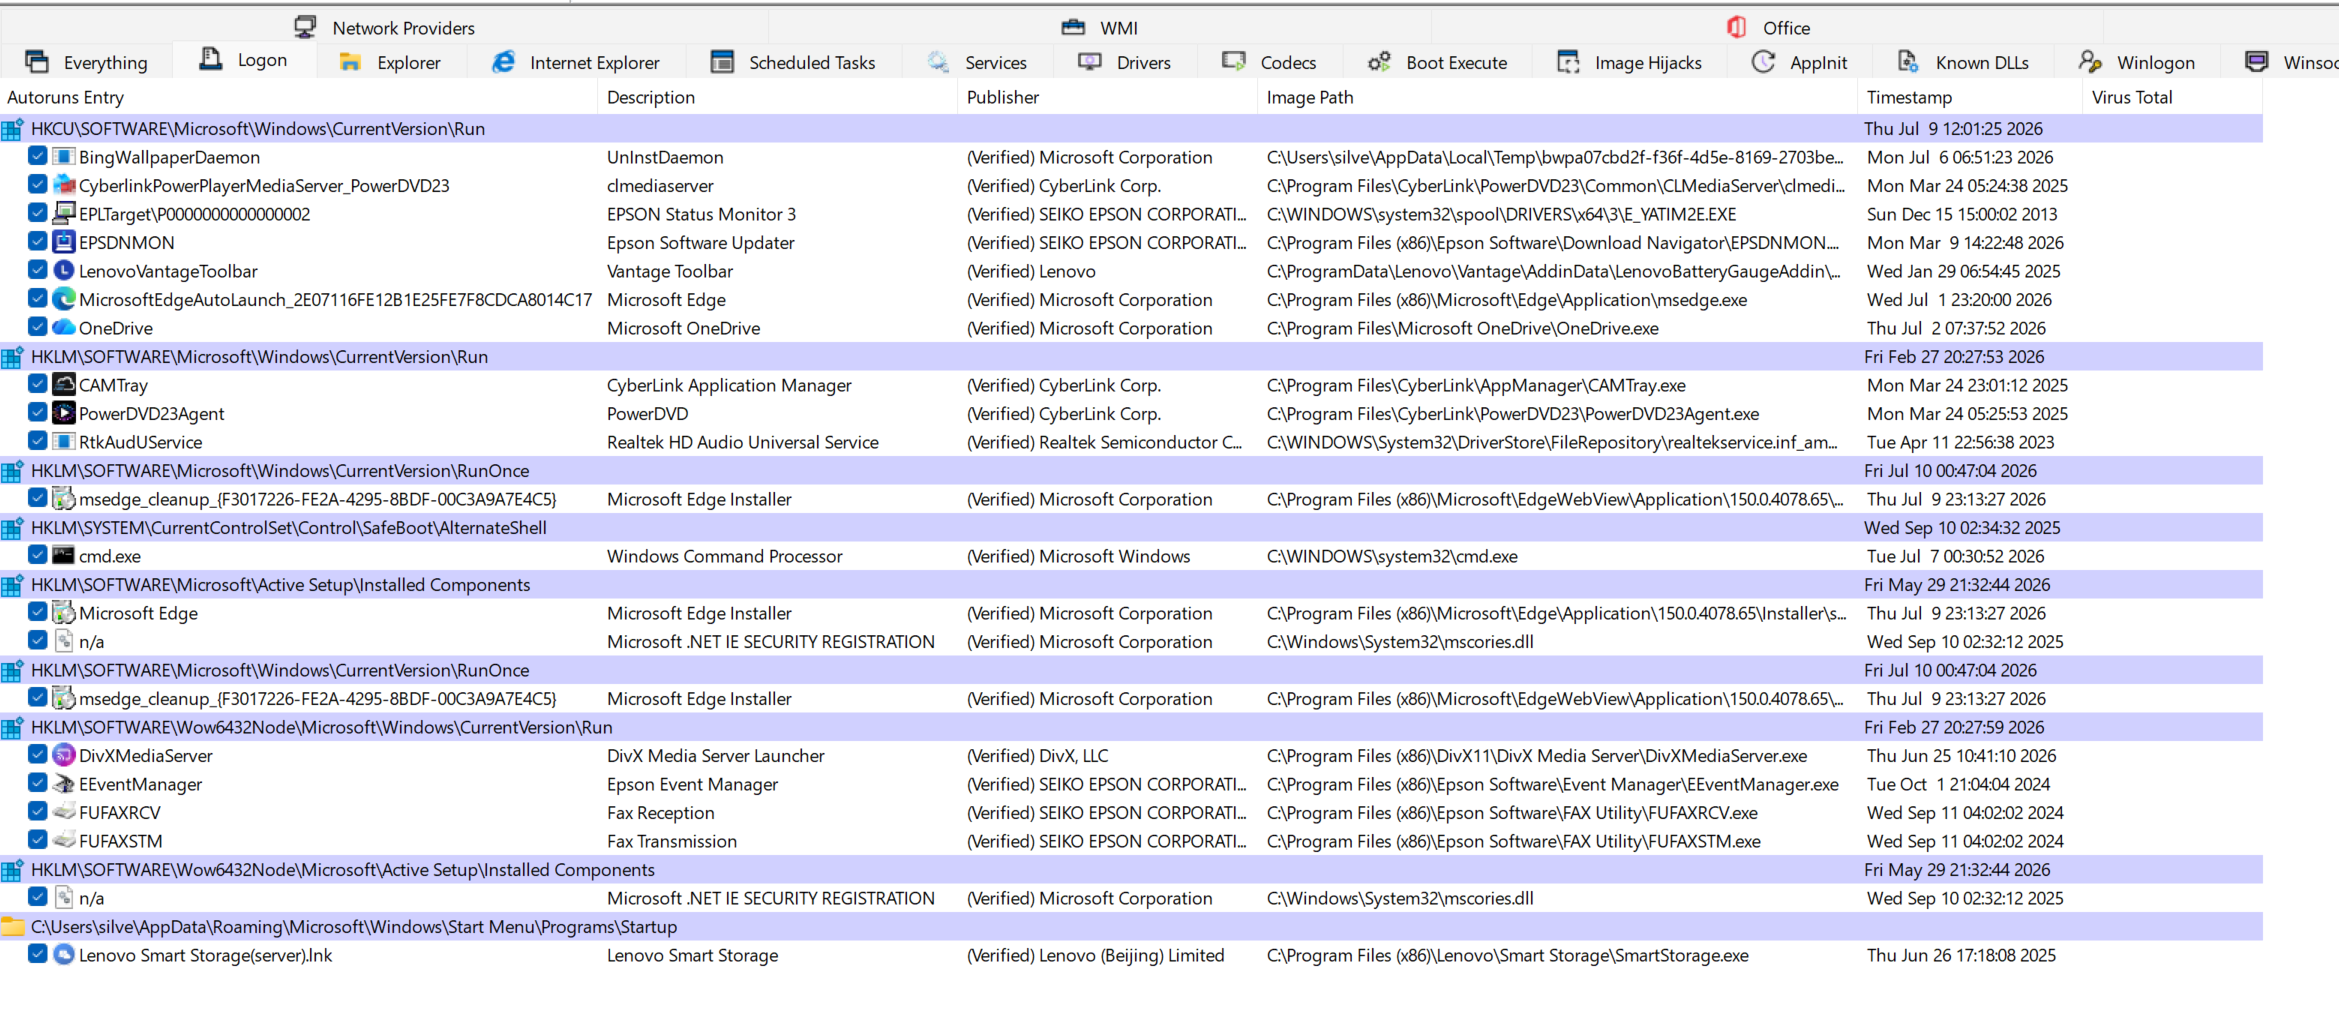Uncheck the EPSDNMON entry
This screenshot has width=2339, height=1015.
pyautogui.click(x=37, y=241)
